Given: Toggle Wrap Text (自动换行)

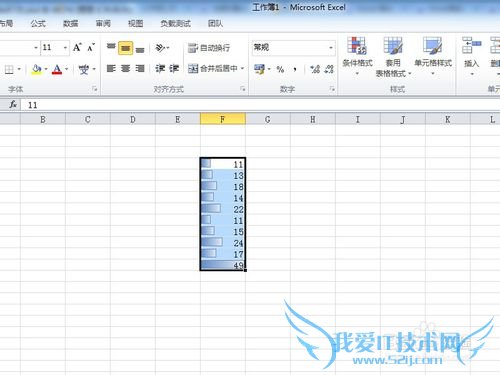Looking at the screenshot, I should click(x=209, y=48).
